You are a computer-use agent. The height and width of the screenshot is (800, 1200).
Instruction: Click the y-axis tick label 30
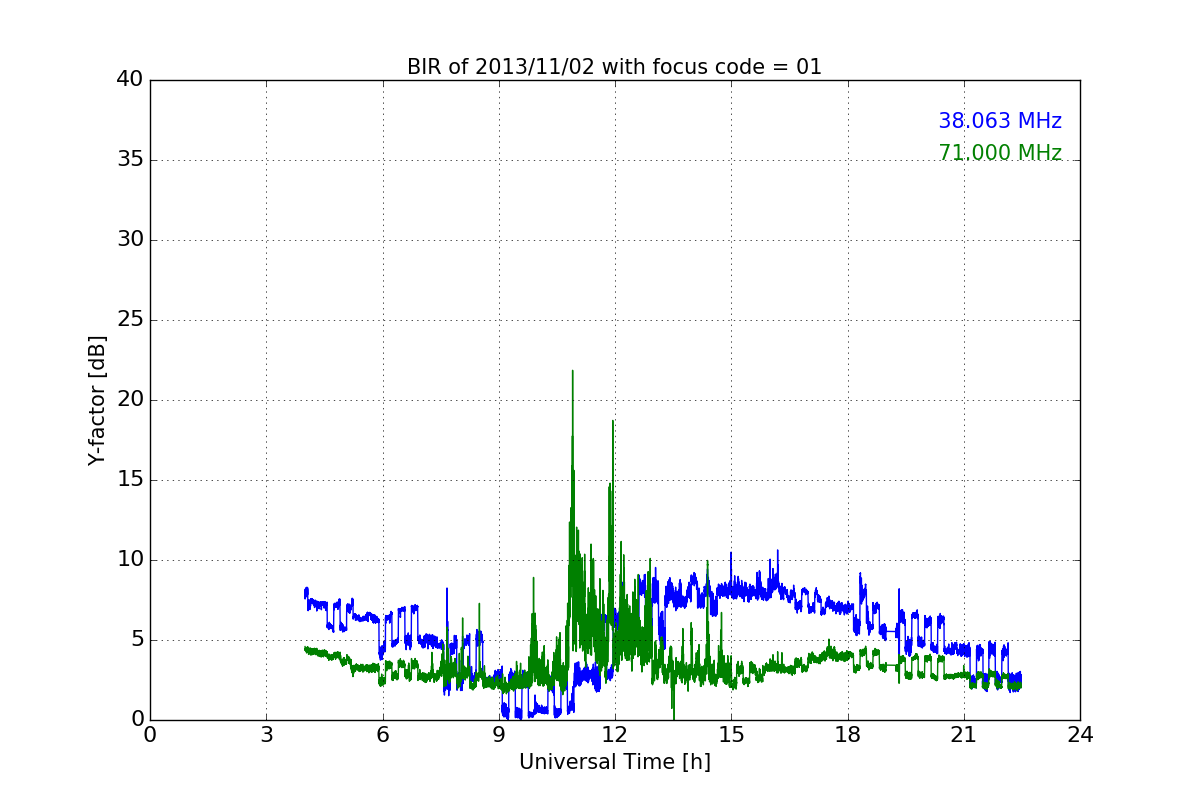[130, 240]
